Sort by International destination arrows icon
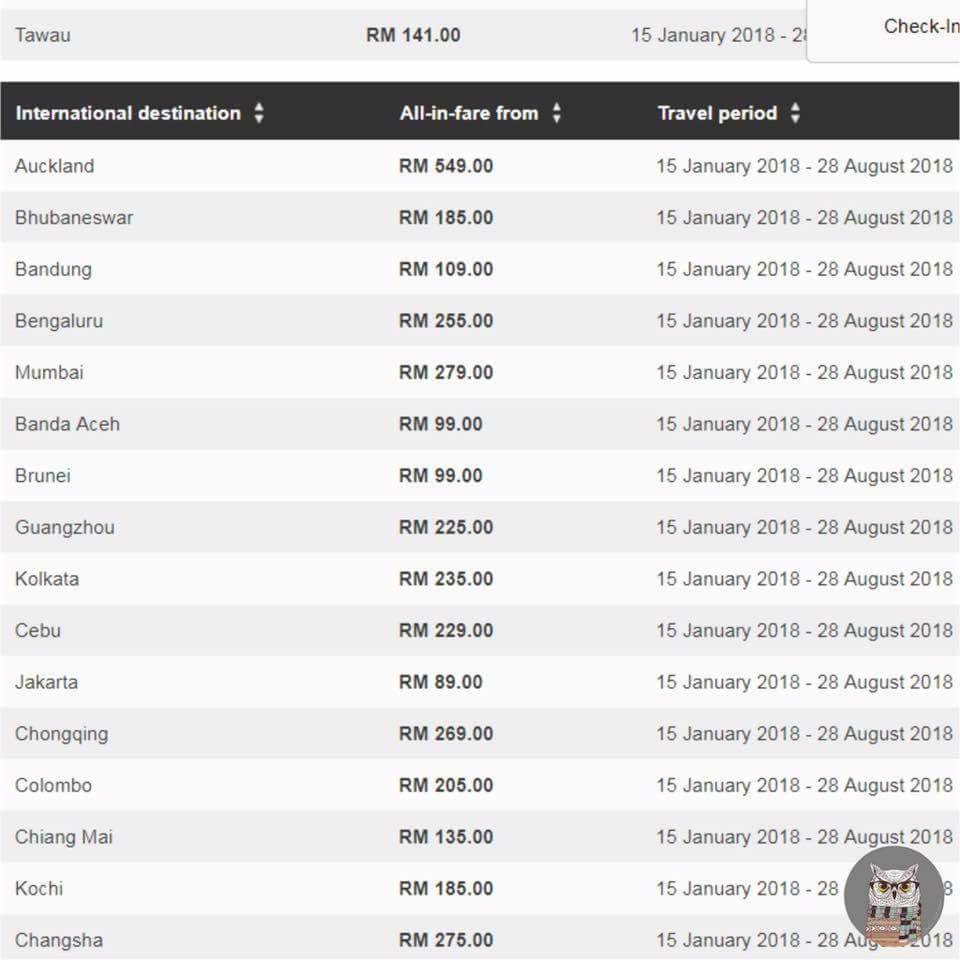The height and width of the screenshot is (960, 960). coord(259,113)
